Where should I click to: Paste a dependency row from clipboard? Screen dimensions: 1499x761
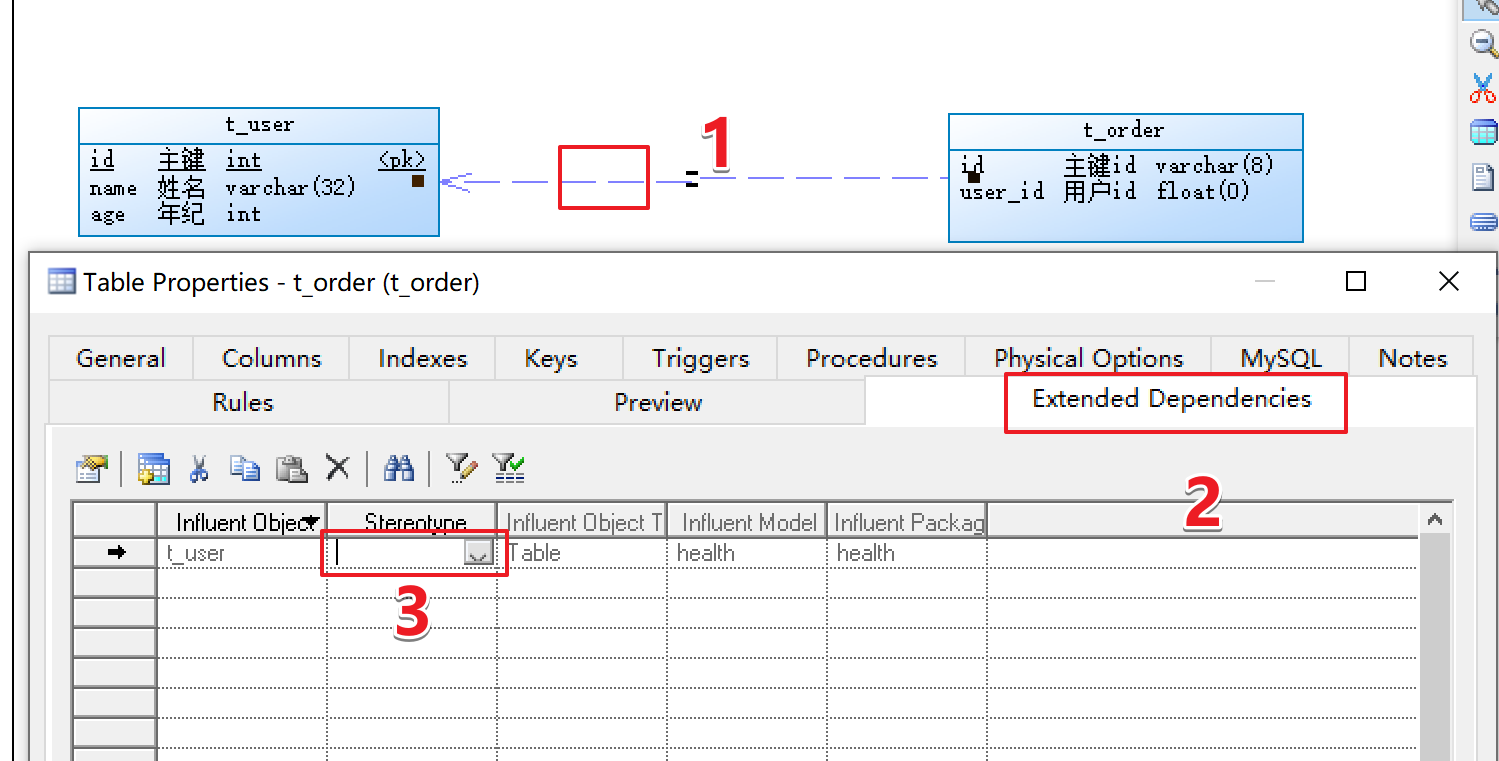[x=291, y=467]
